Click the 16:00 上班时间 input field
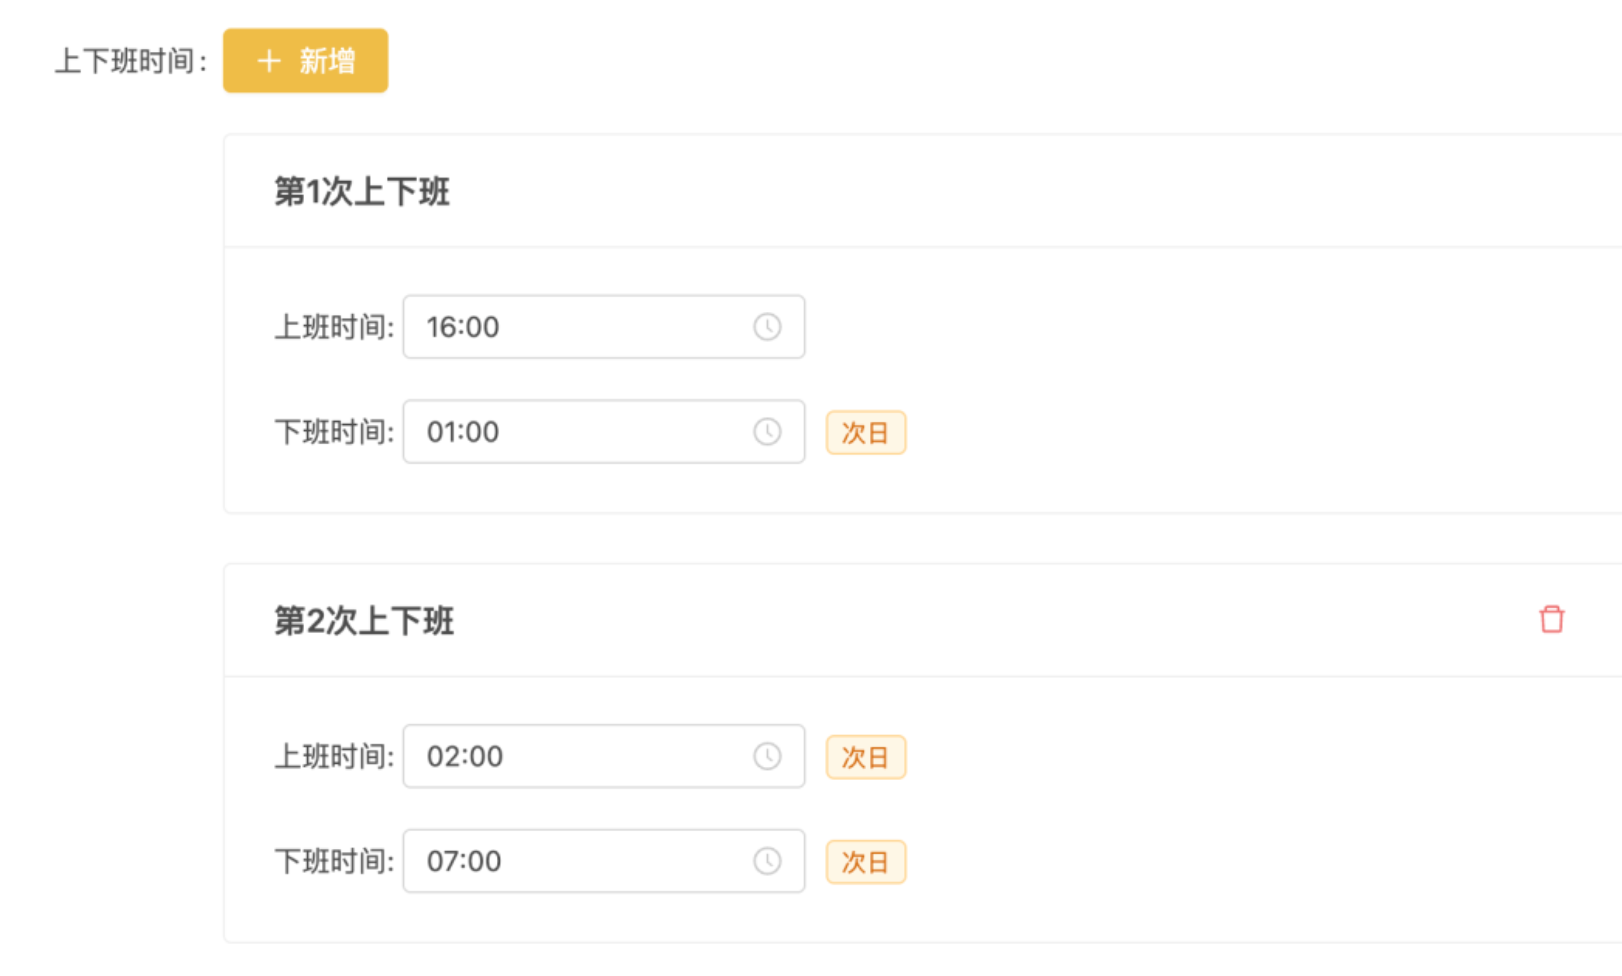This screenshot has height=976, width=1622. (604, 327)
